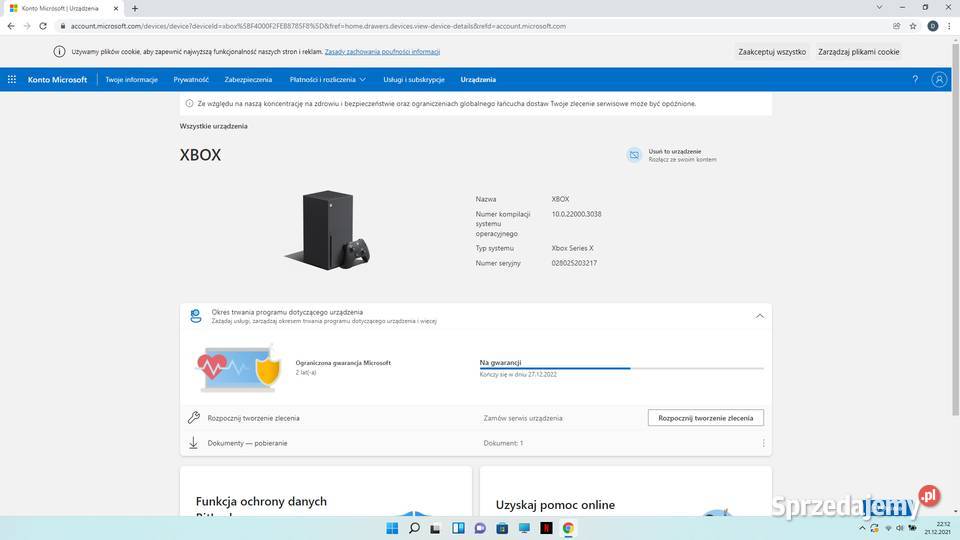
Task: Open Widgets from taskbar
Action: pyautogui.click(x=458, y=528)
